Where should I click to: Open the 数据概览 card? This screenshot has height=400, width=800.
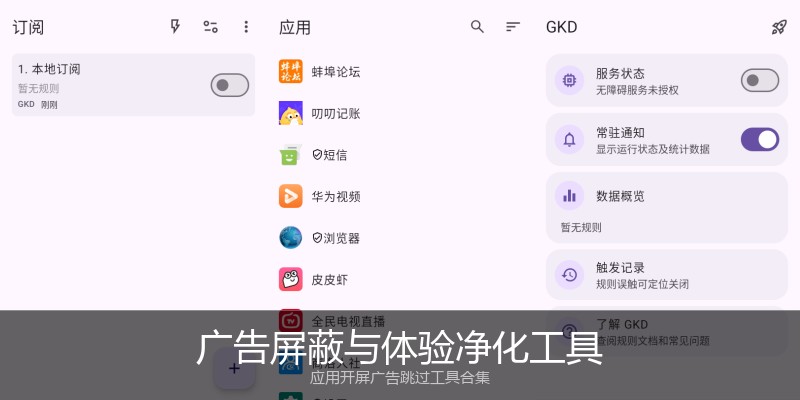click(667, 208)
